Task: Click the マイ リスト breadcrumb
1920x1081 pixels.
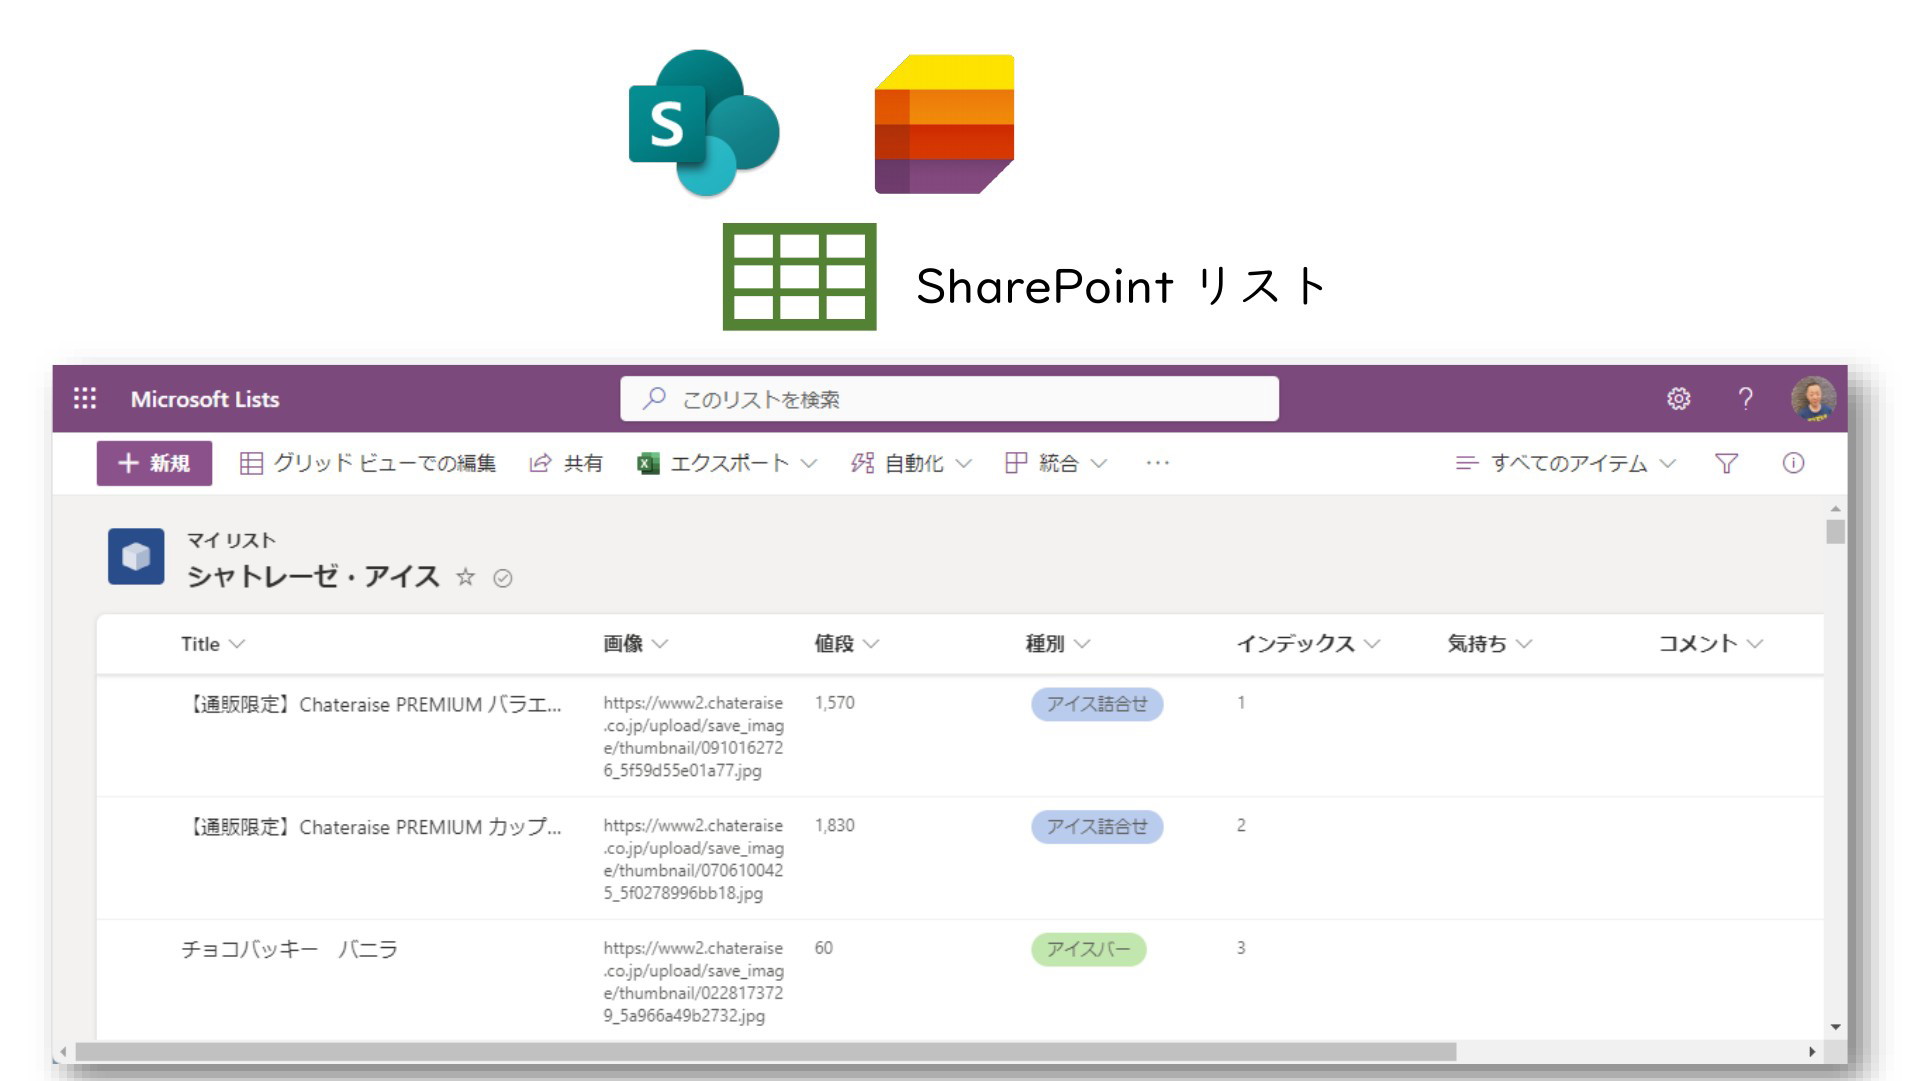Action: coord(231,540)
